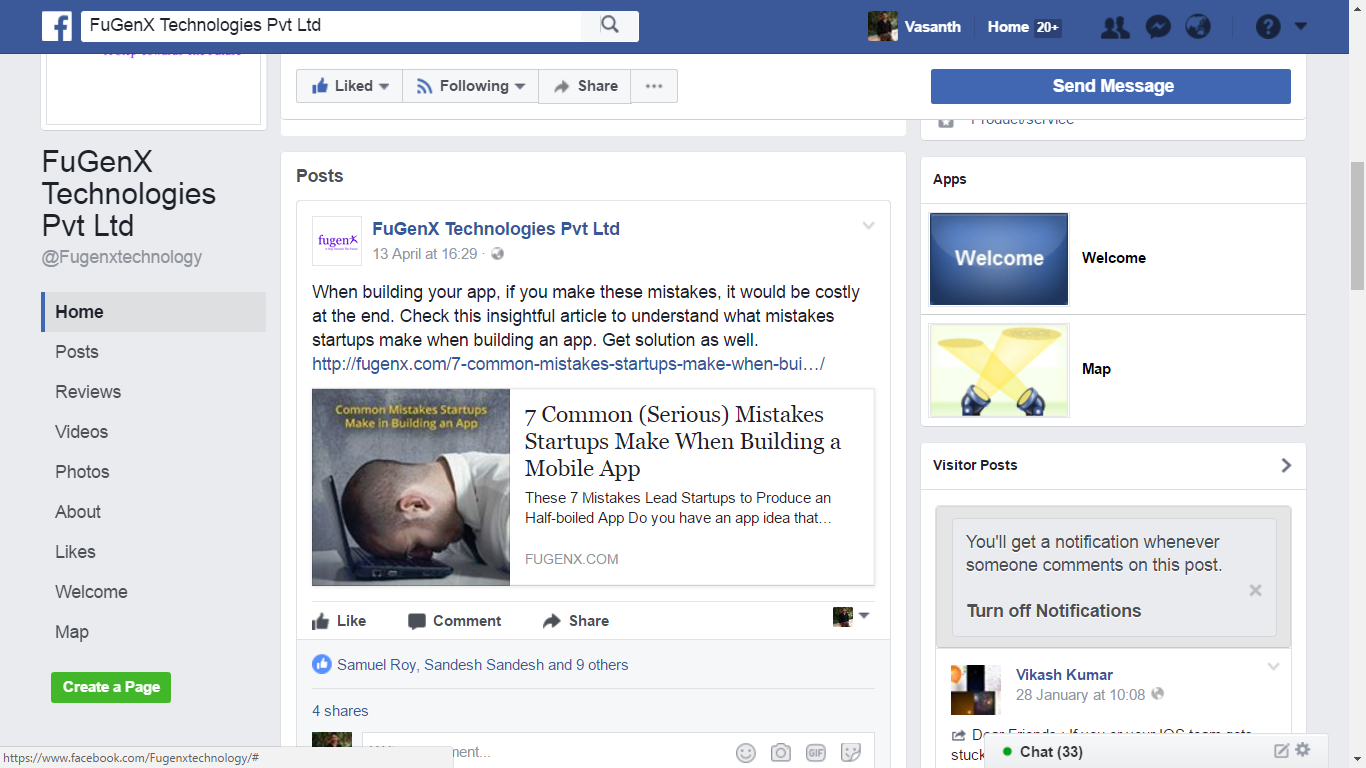The width and height of the screenshot is (1366, 768).
Task: Open the 28 January at 10:08 timestamp
Action: [1080, 695]
